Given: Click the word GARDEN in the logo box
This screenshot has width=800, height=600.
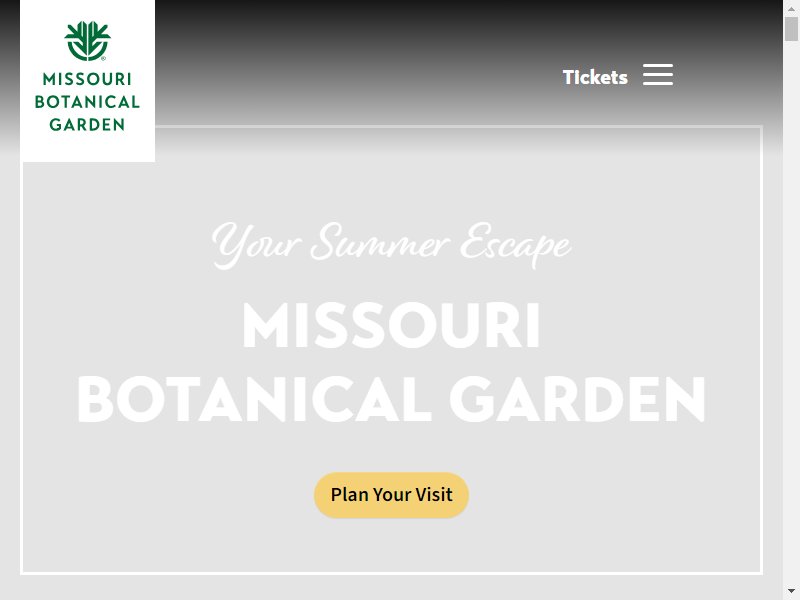Looking at the screenshot, I should point(87,124).
